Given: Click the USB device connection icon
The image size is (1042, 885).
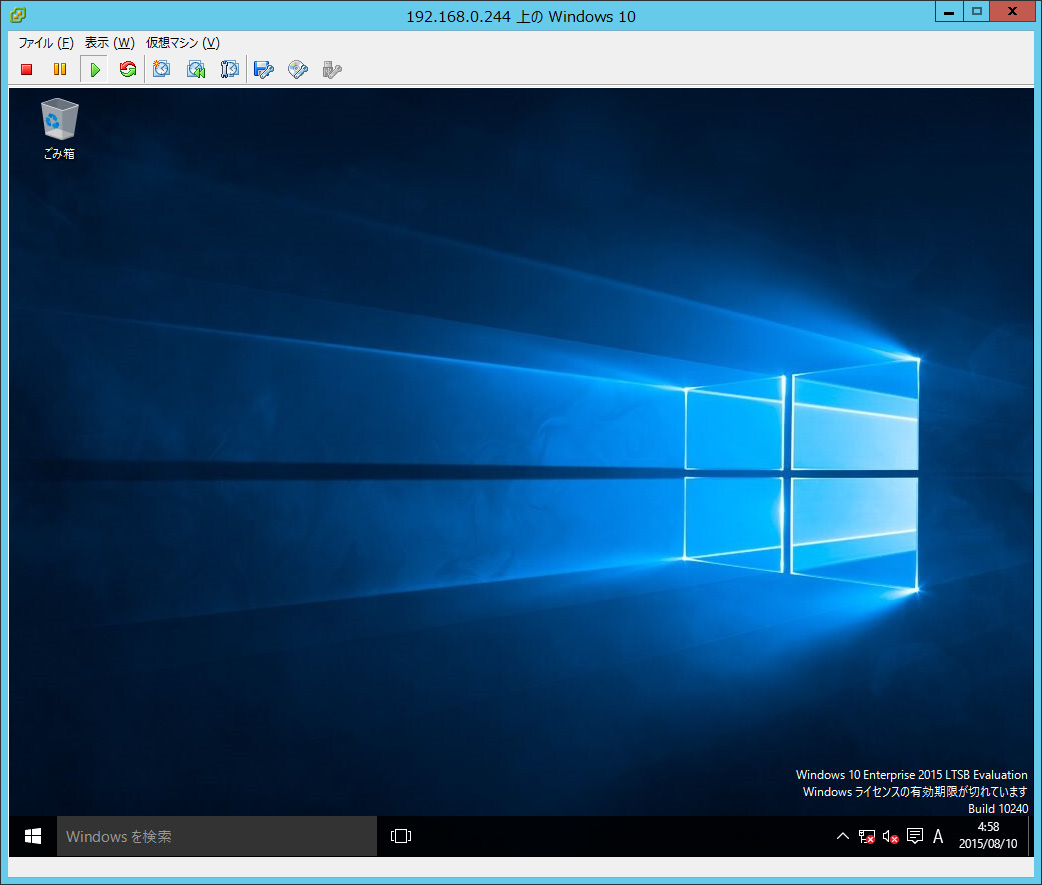Looking at the screenshot, I should [332, 69].
